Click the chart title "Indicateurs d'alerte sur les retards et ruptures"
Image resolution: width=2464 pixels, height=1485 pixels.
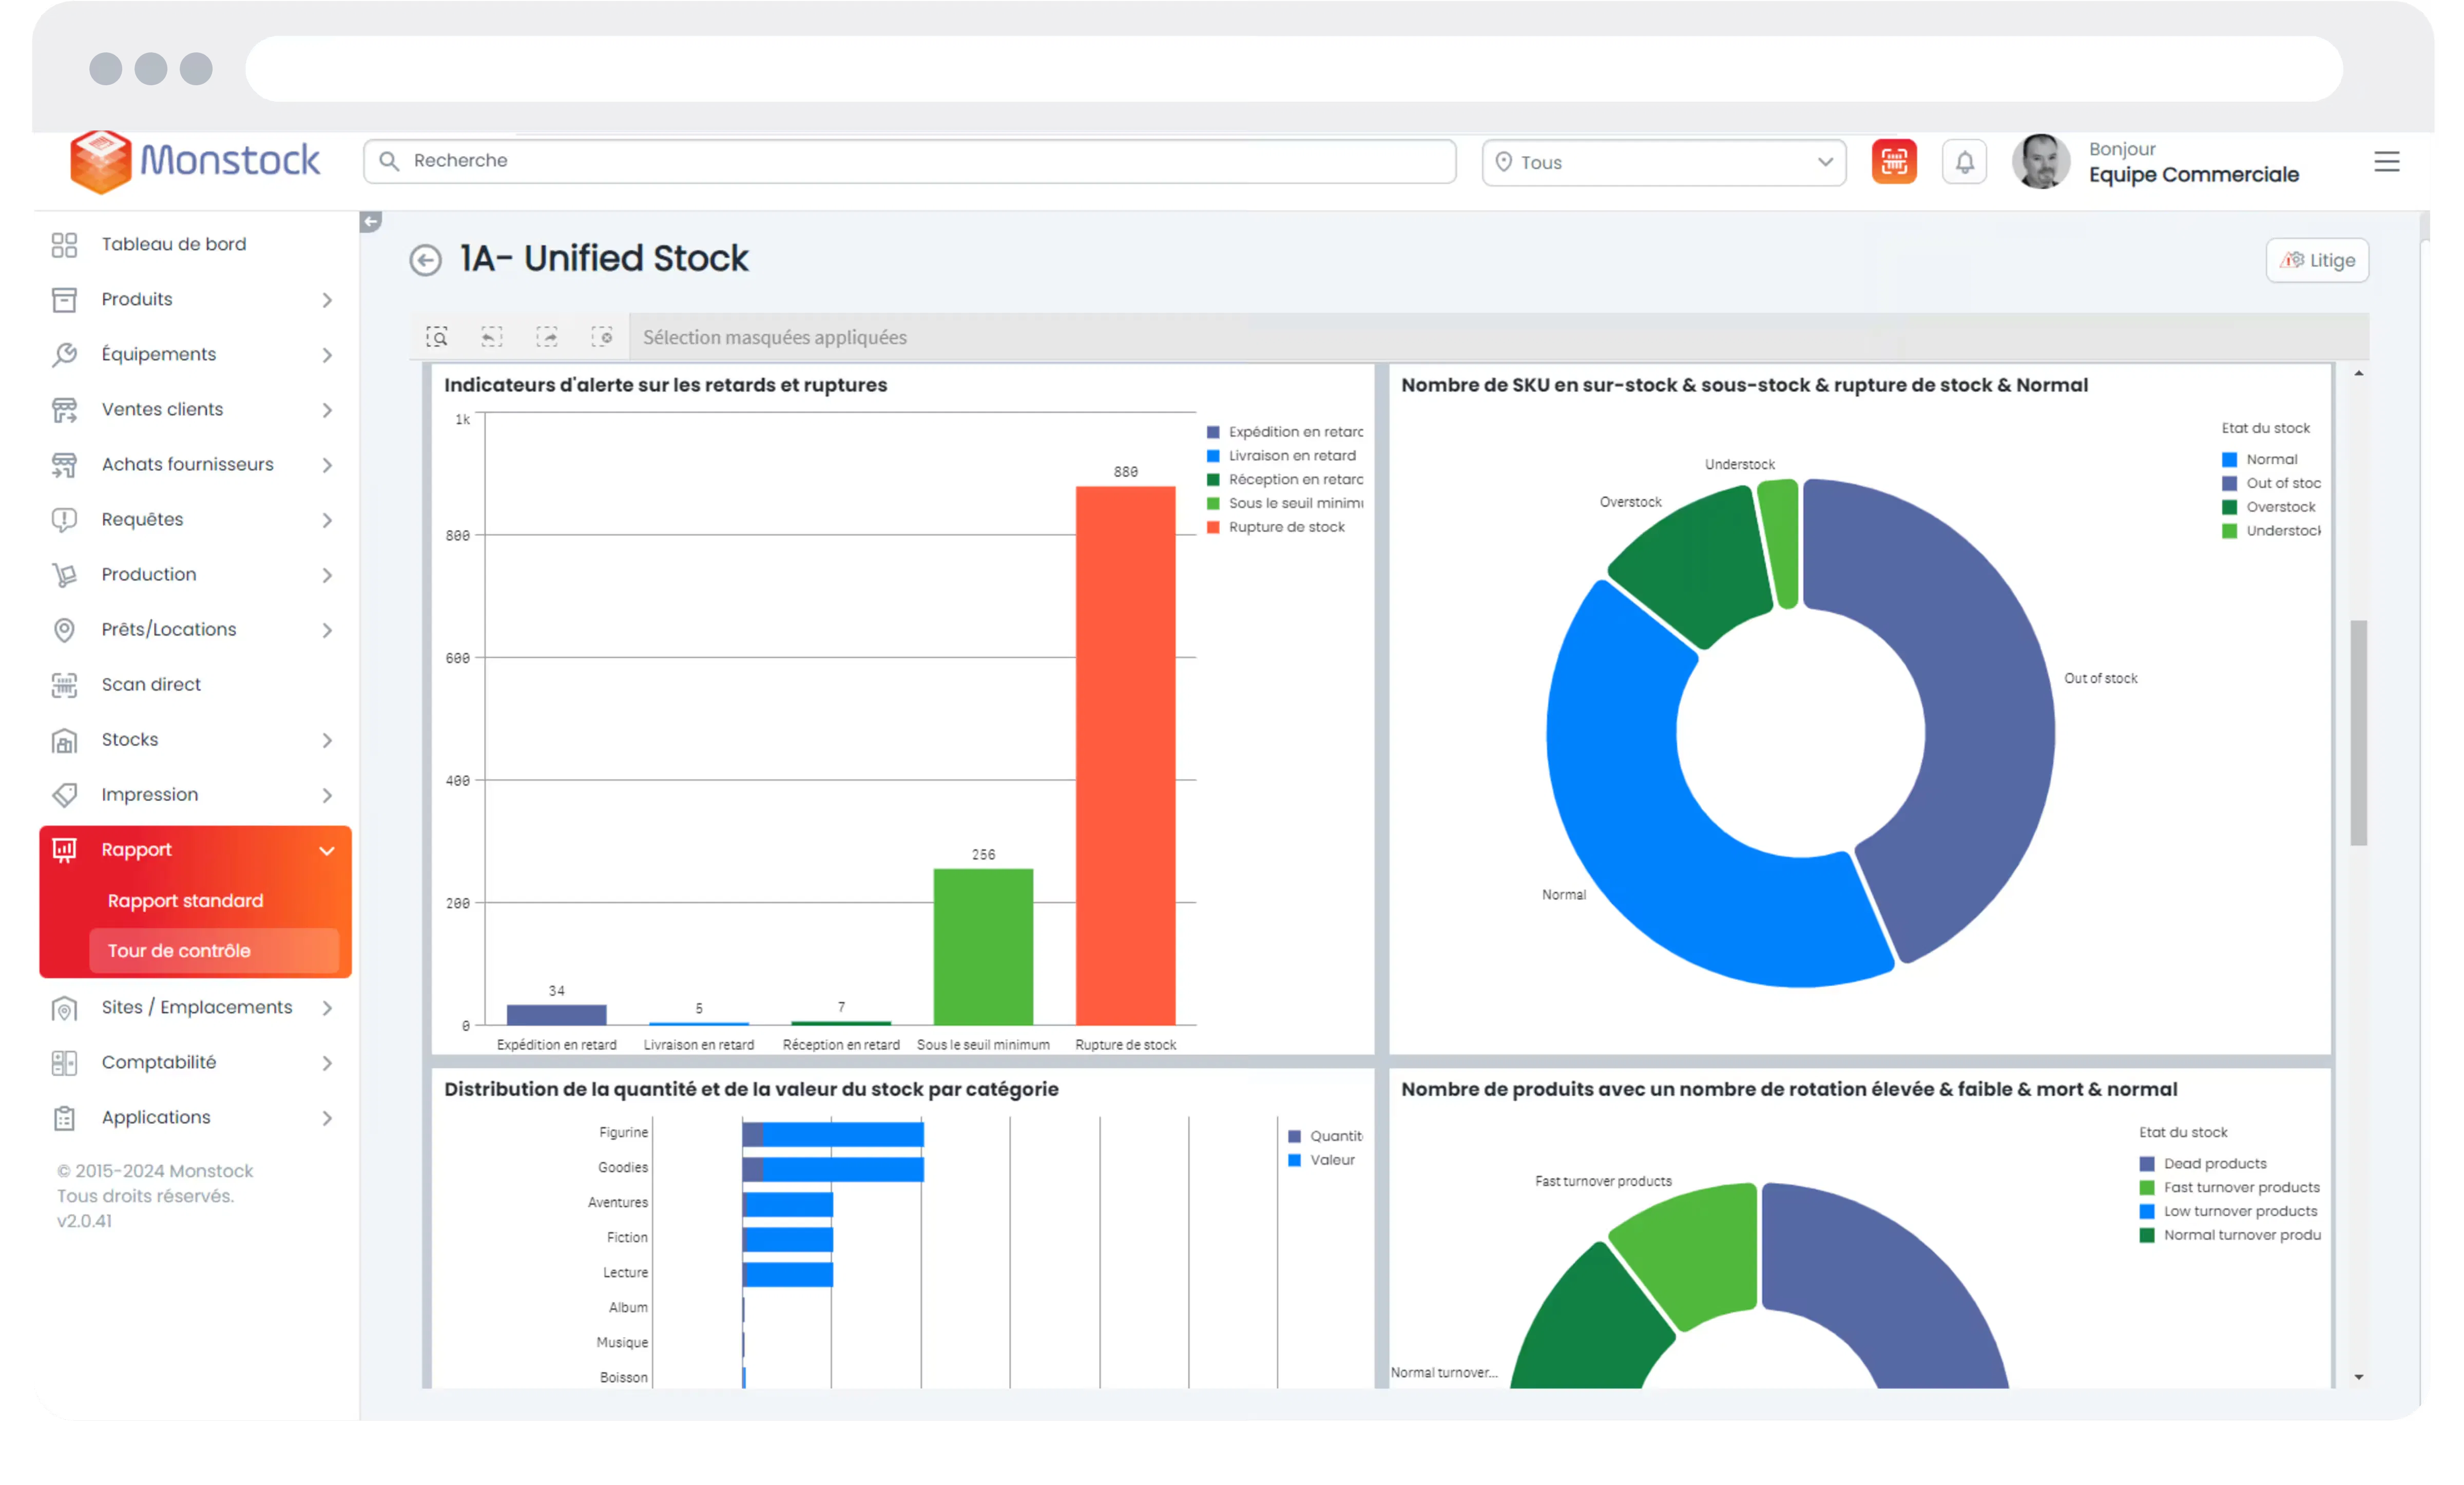(x=665, y=385)
